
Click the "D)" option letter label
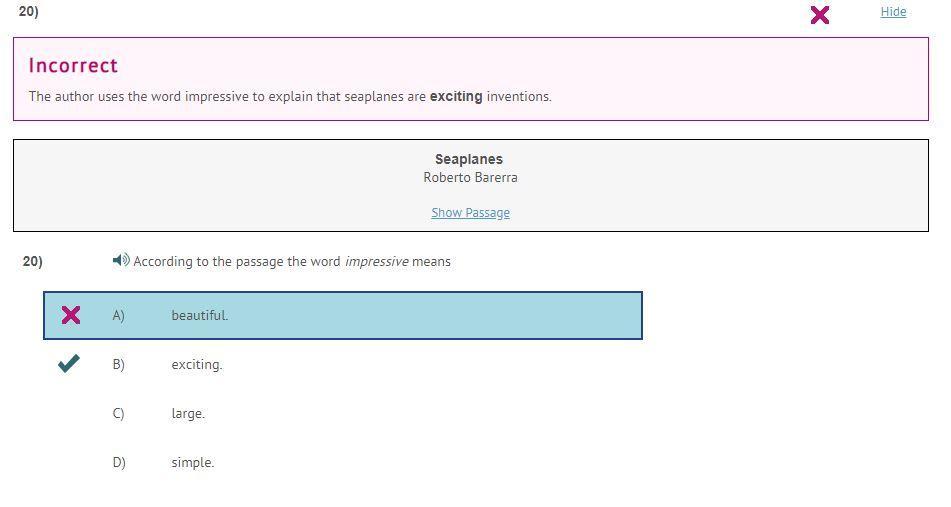click(119, 462)
